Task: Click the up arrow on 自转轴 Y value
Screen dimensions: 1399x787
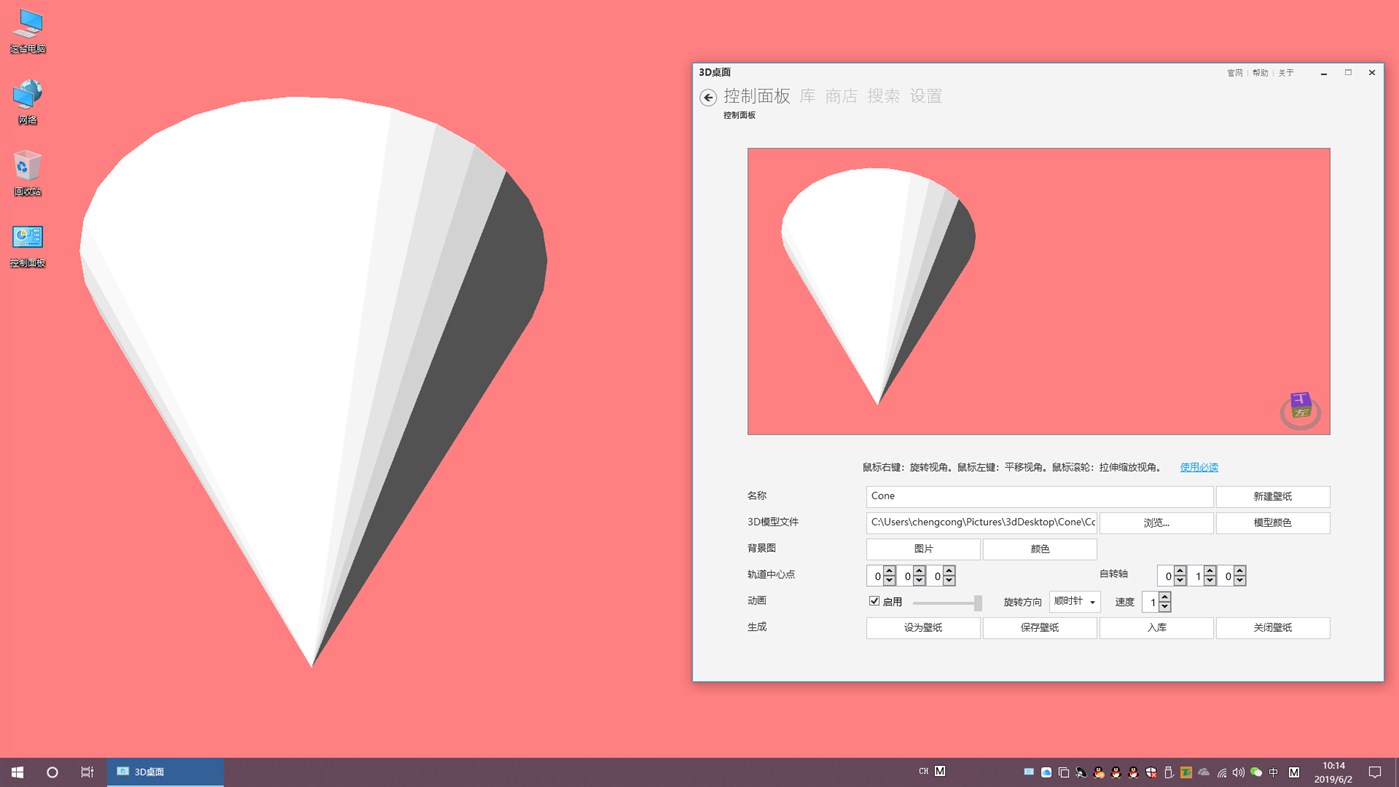Action: [1210, 570]
